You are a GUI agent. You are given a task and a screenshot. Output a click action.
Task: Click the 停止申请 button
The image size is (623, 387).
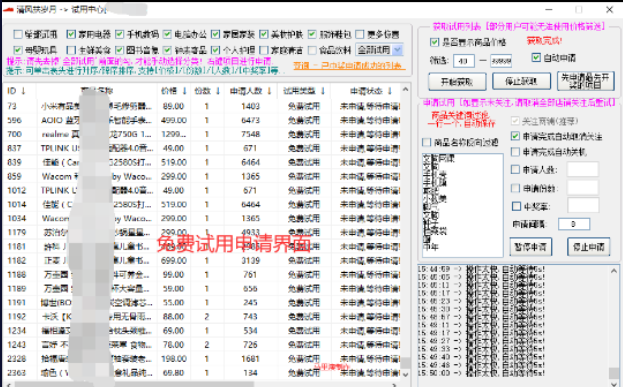[588, 247]
